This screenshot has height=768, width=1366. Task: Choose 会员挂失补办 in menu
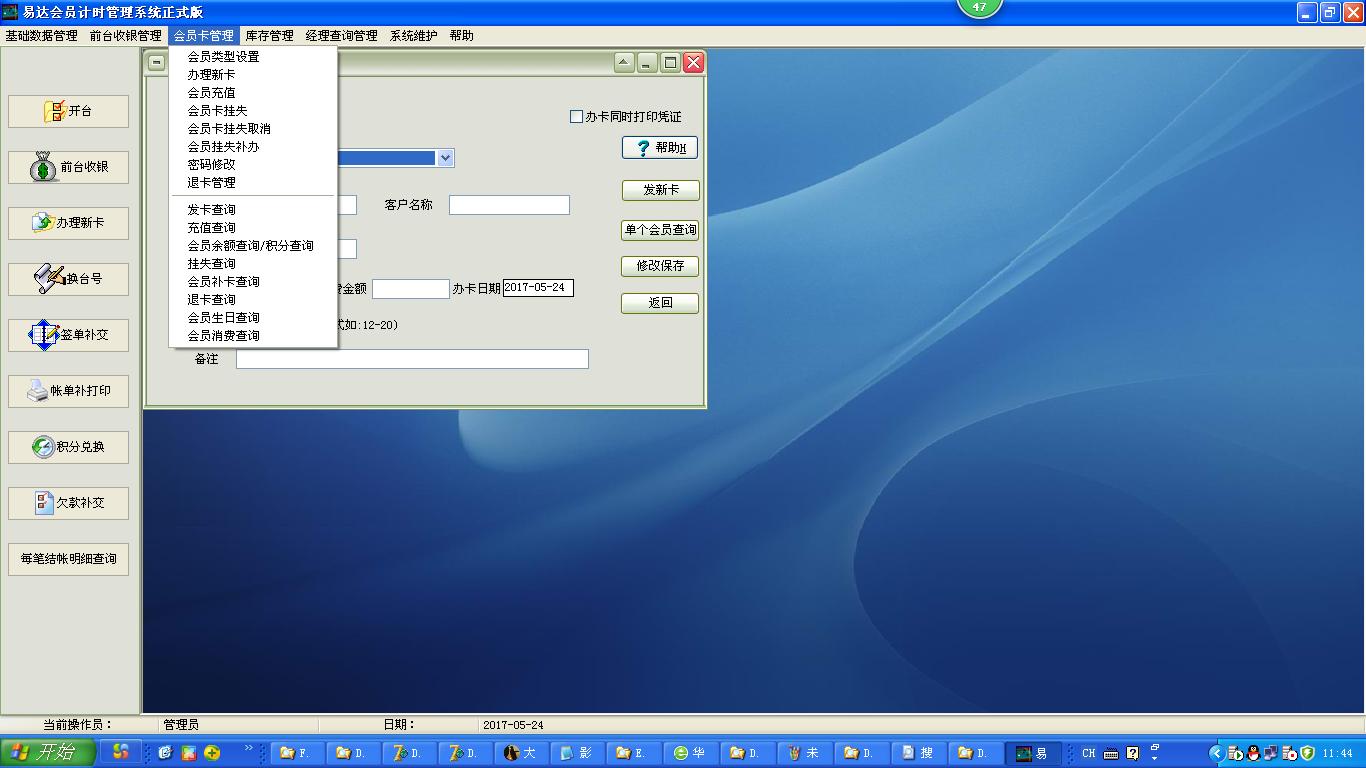(253, 147)
